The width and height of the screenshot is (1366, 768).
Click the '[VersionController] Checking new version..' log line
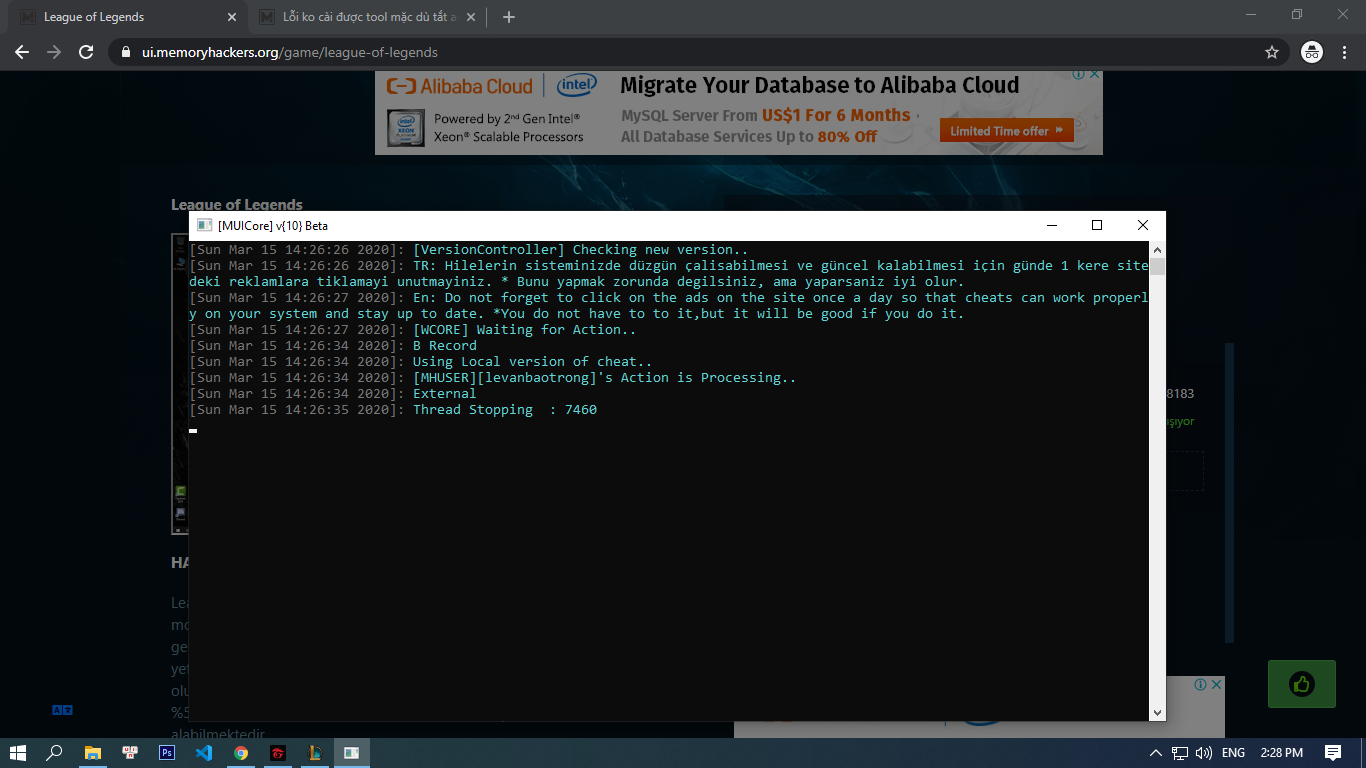(581, 249)
